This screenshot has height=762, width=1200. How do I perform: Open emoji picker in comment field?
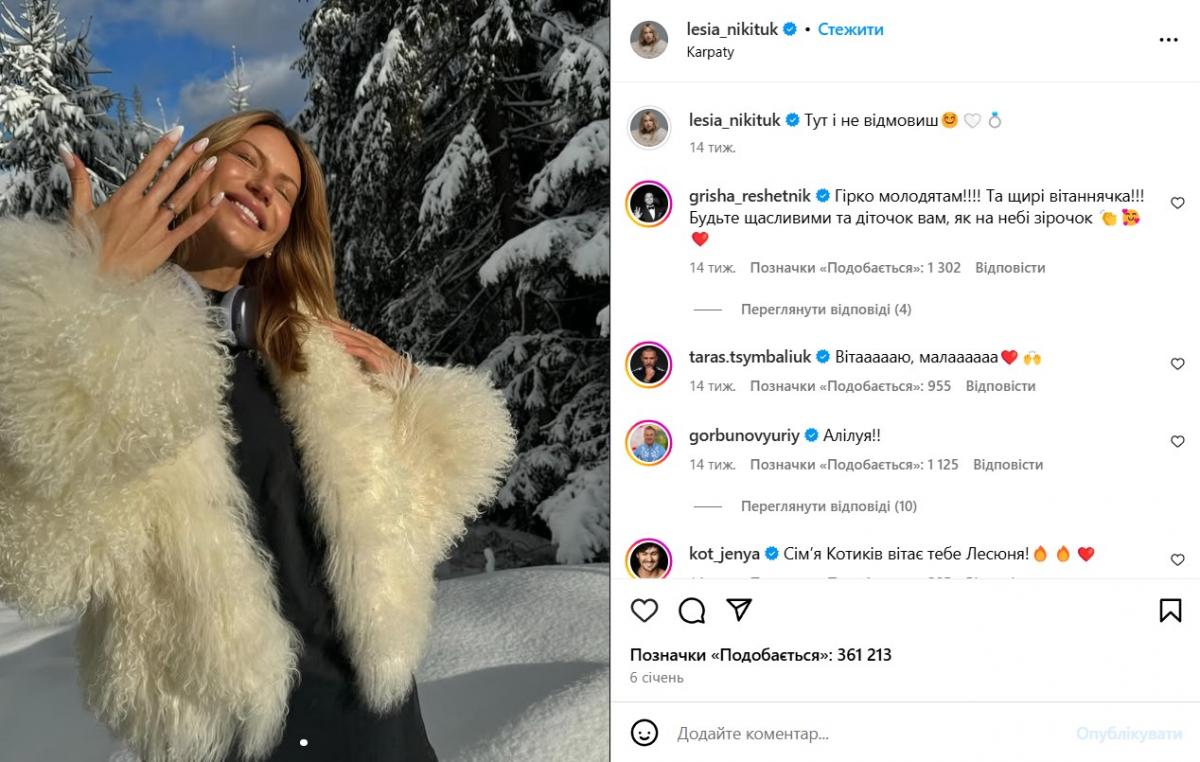(645, 733)
